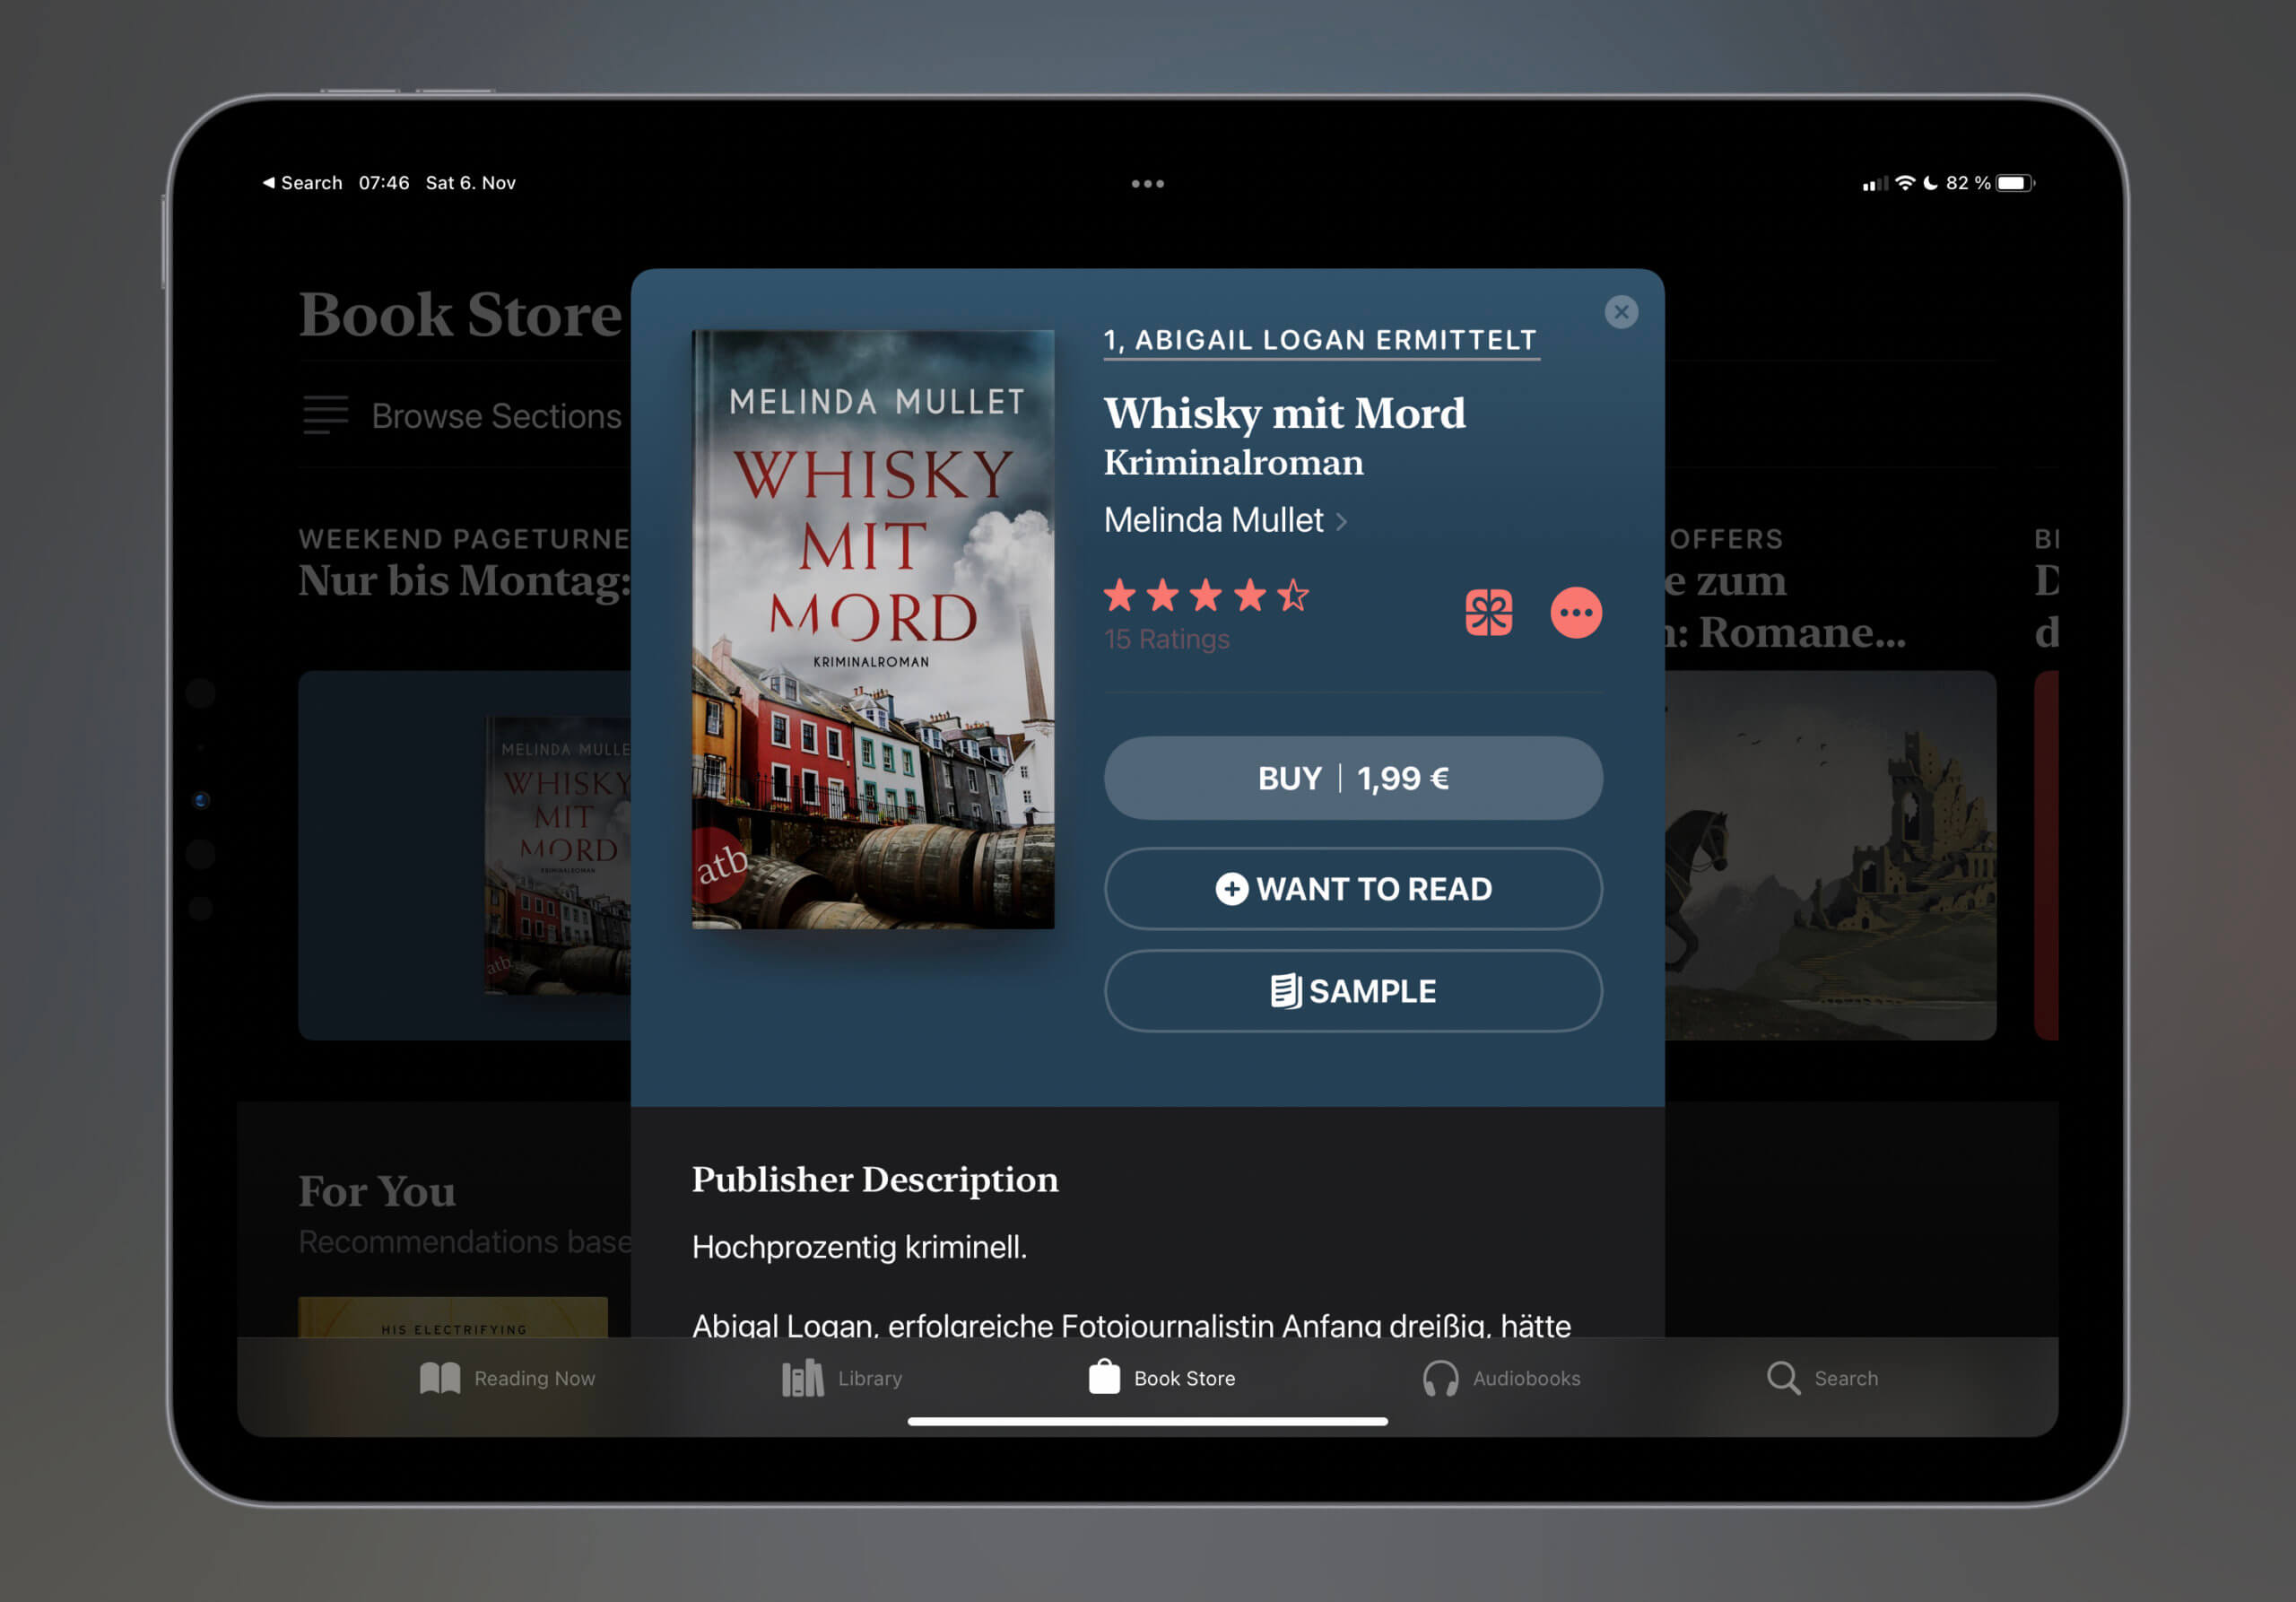Tap the Book Store page title
The height and width of the screenshot is (1602, 2296).
click(x=460, y=315)
